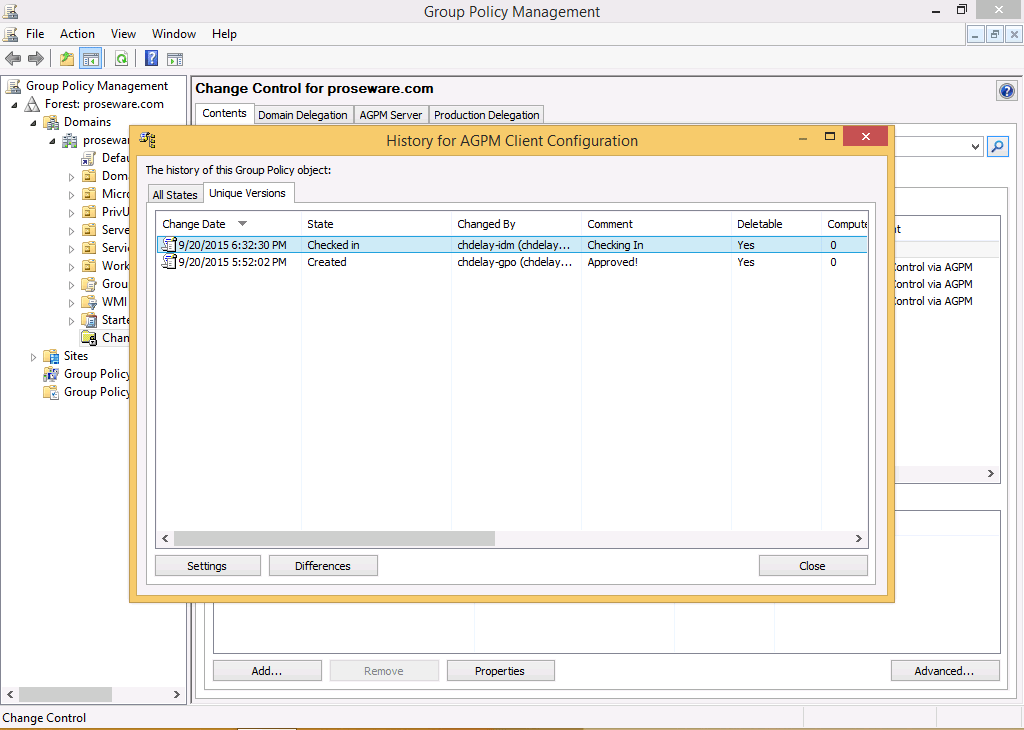1024x730 pixels.
Task: Click the search magnifier icon
Action: tap(997, 147)
